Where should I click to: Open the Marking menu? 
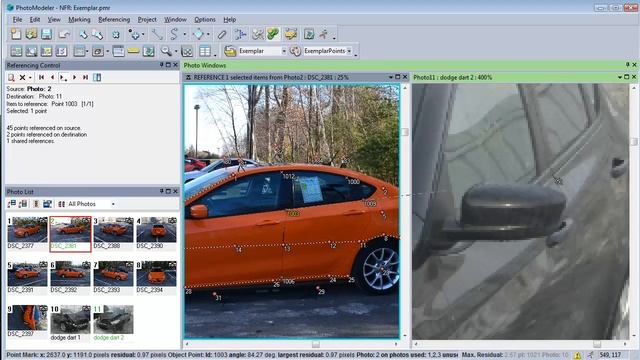pyautogui.click(x=79, y=20)
